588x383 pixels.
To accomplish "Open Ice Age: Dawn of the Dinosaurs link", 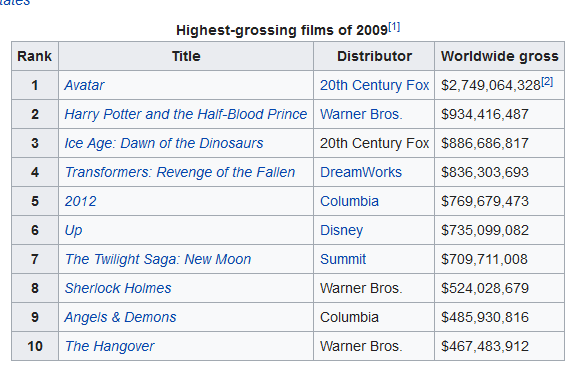I will (x=164, y=143).
